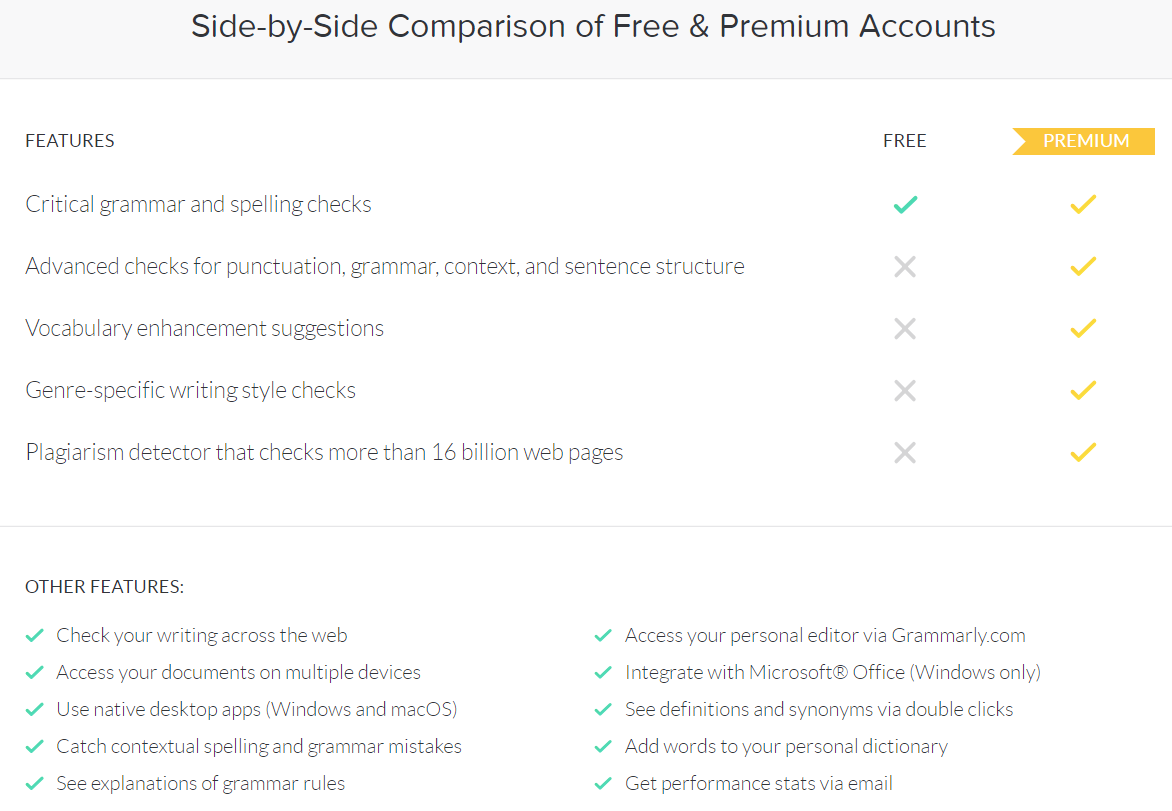Click the FEATURES column heading
1172x811 pixels.
coord(70,141)
